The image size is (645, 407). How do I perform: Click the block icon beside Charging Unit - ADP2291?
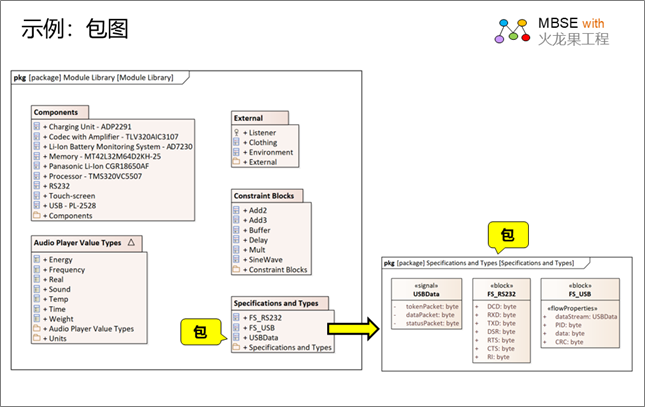37,127
